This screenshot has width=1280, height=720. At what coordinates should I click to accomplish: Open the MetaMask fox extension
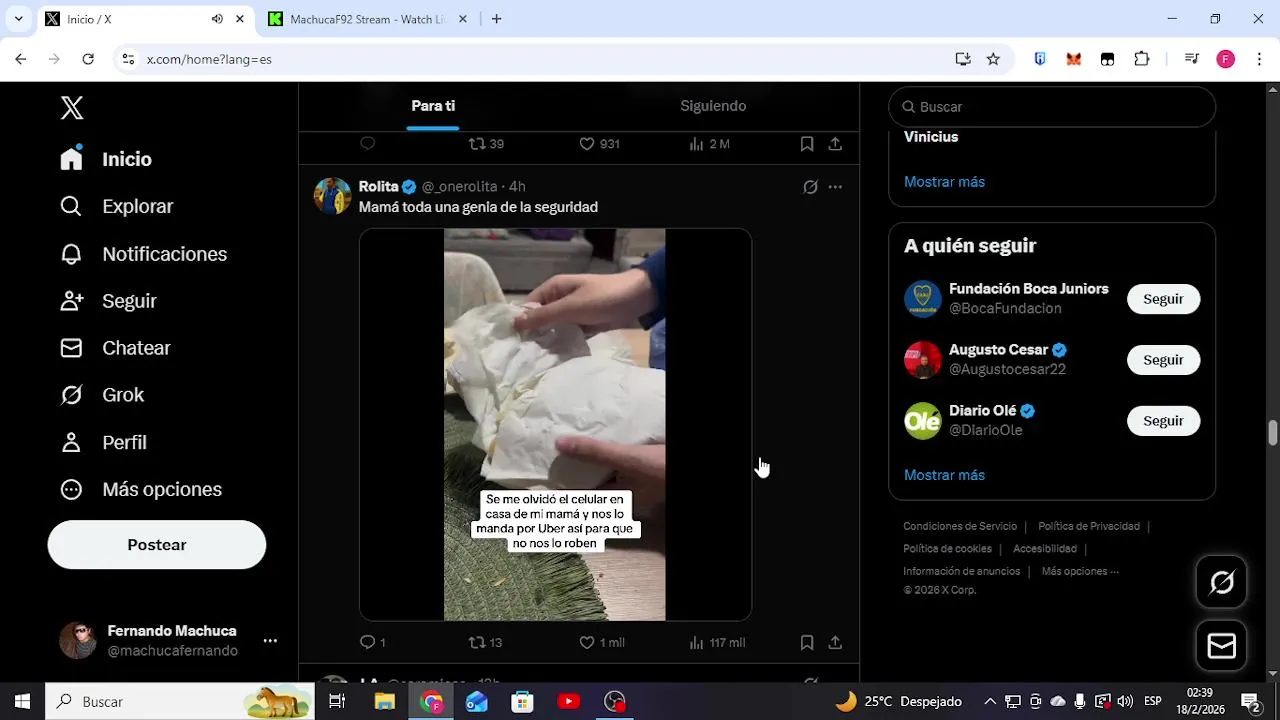(x=1073, y=59)
